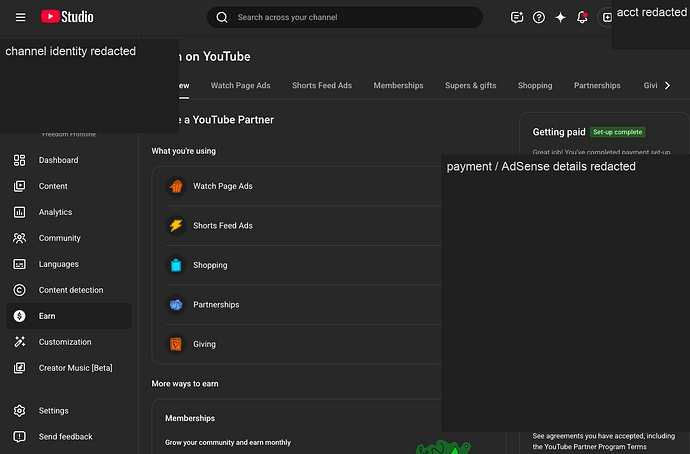This screenshot has width=690, height=454.
Task: Click the Set-up complete badge
Action: pyautogui.click(x=617, y=132)
